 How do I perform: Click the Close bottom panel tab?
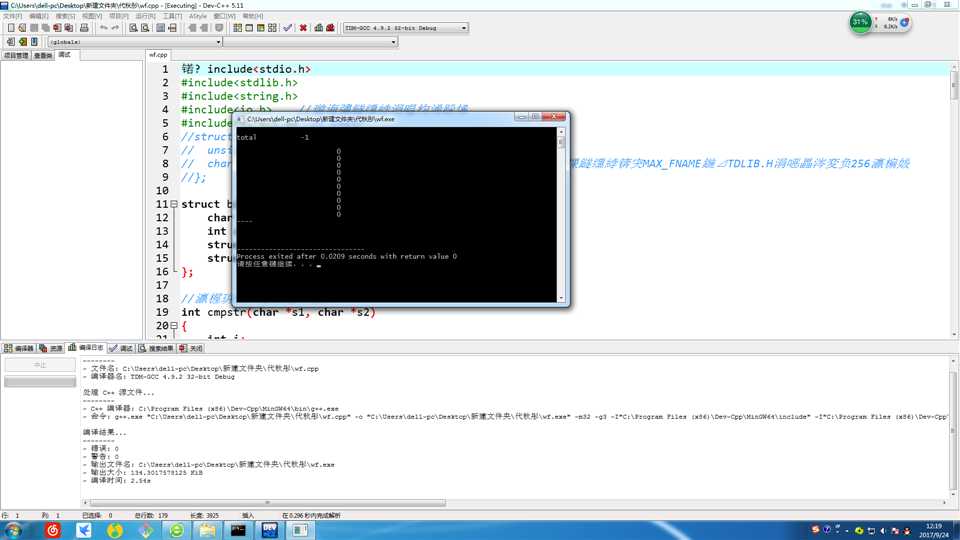tap(190, 348)
